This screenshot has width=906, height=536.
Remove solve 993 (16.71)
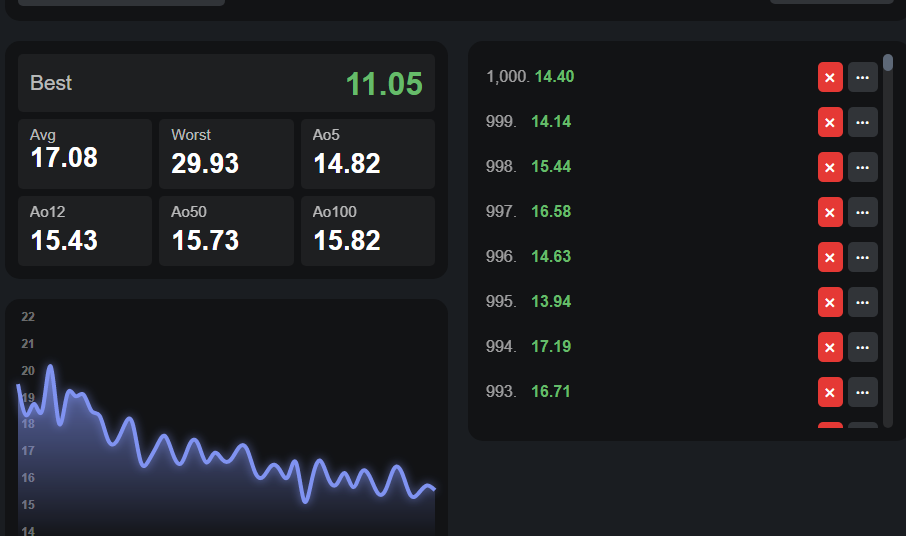[830, 393]
